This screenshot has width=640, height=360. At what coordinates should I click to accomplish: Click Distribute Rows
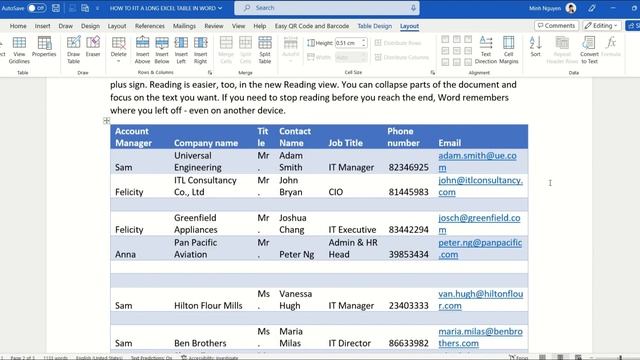[x=398, y=43]
